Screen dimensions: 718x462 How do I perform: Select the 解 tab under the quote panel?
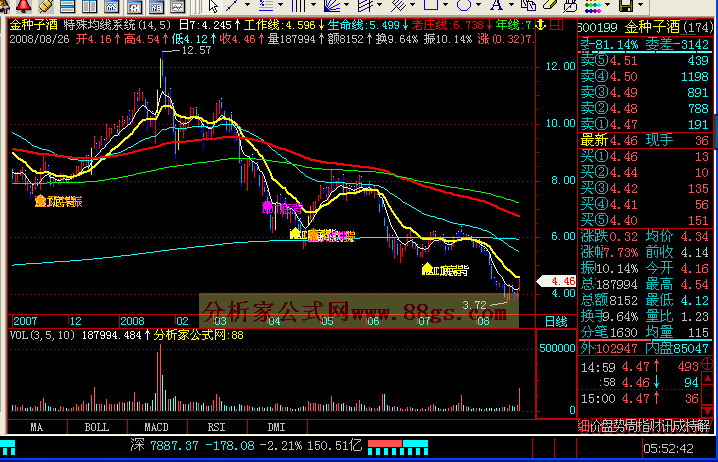coord(705,426)
